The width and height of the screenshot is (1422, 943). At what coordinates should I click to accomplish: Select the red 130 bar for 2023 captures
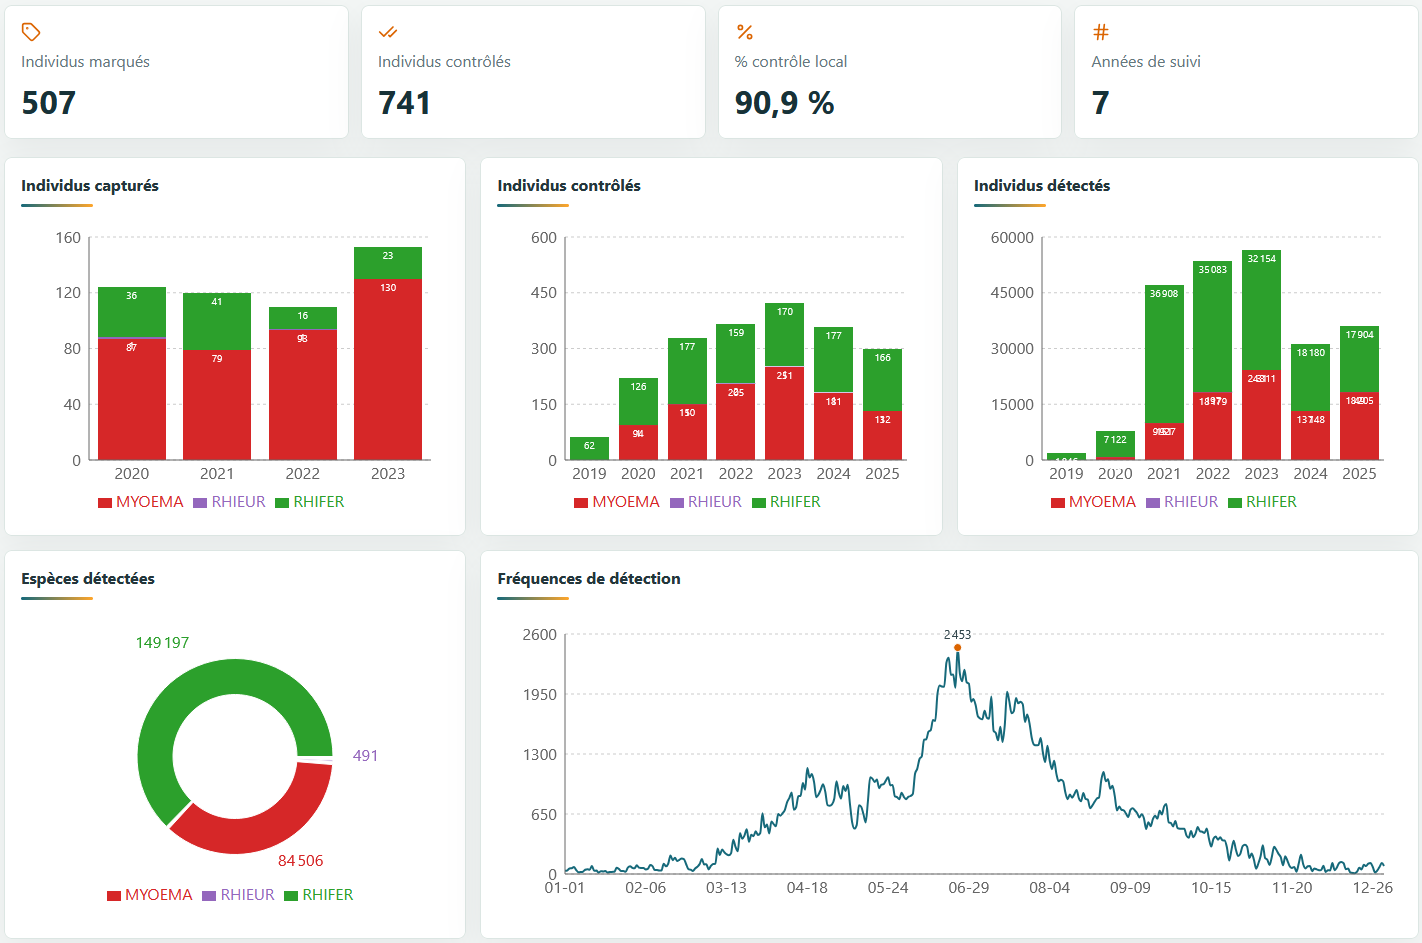(x=388, y=369)
